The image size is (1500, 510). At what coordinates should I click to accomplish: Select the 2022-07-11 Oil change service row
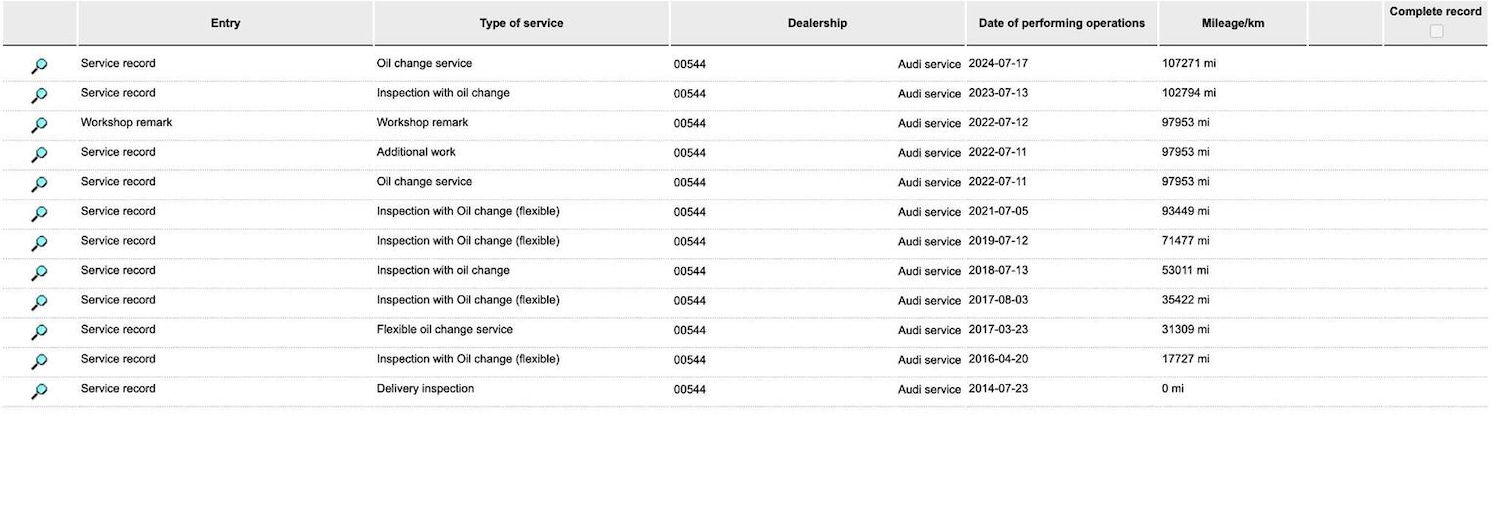tap(424, 182)
